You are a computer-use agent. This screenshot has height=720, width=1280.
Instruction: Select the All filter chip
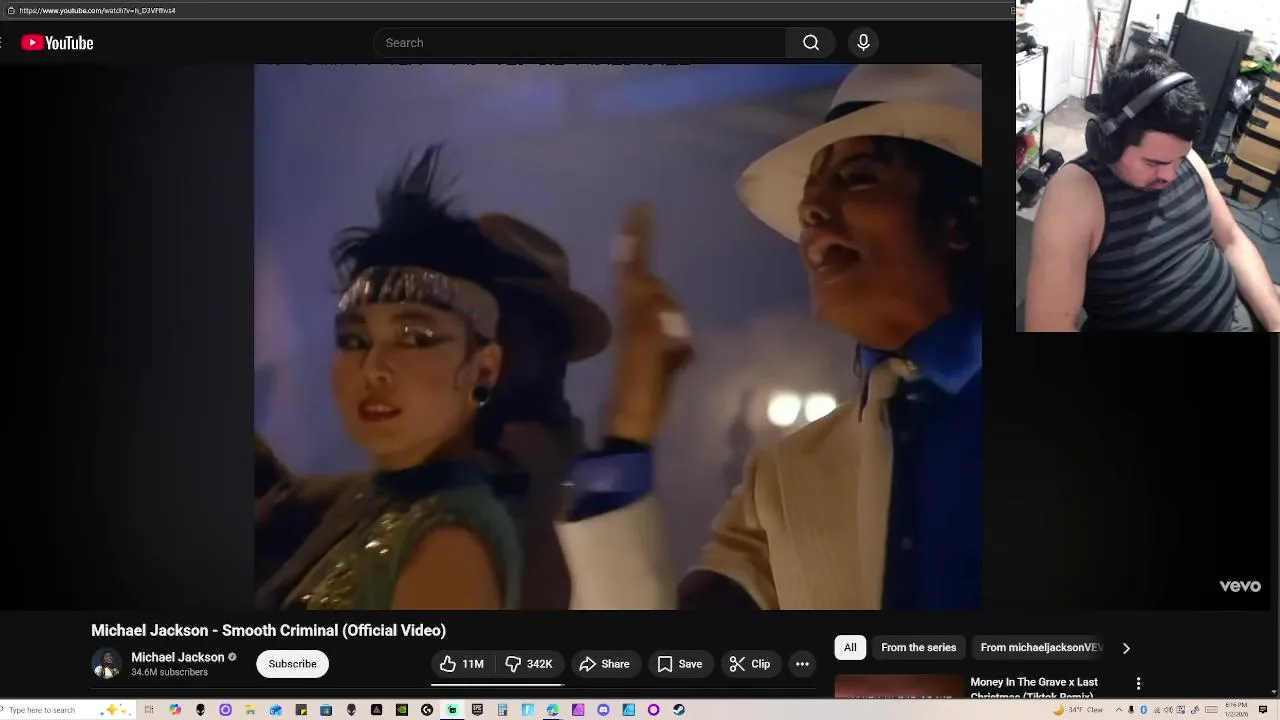pyautogui.click(x=850, y=648)
